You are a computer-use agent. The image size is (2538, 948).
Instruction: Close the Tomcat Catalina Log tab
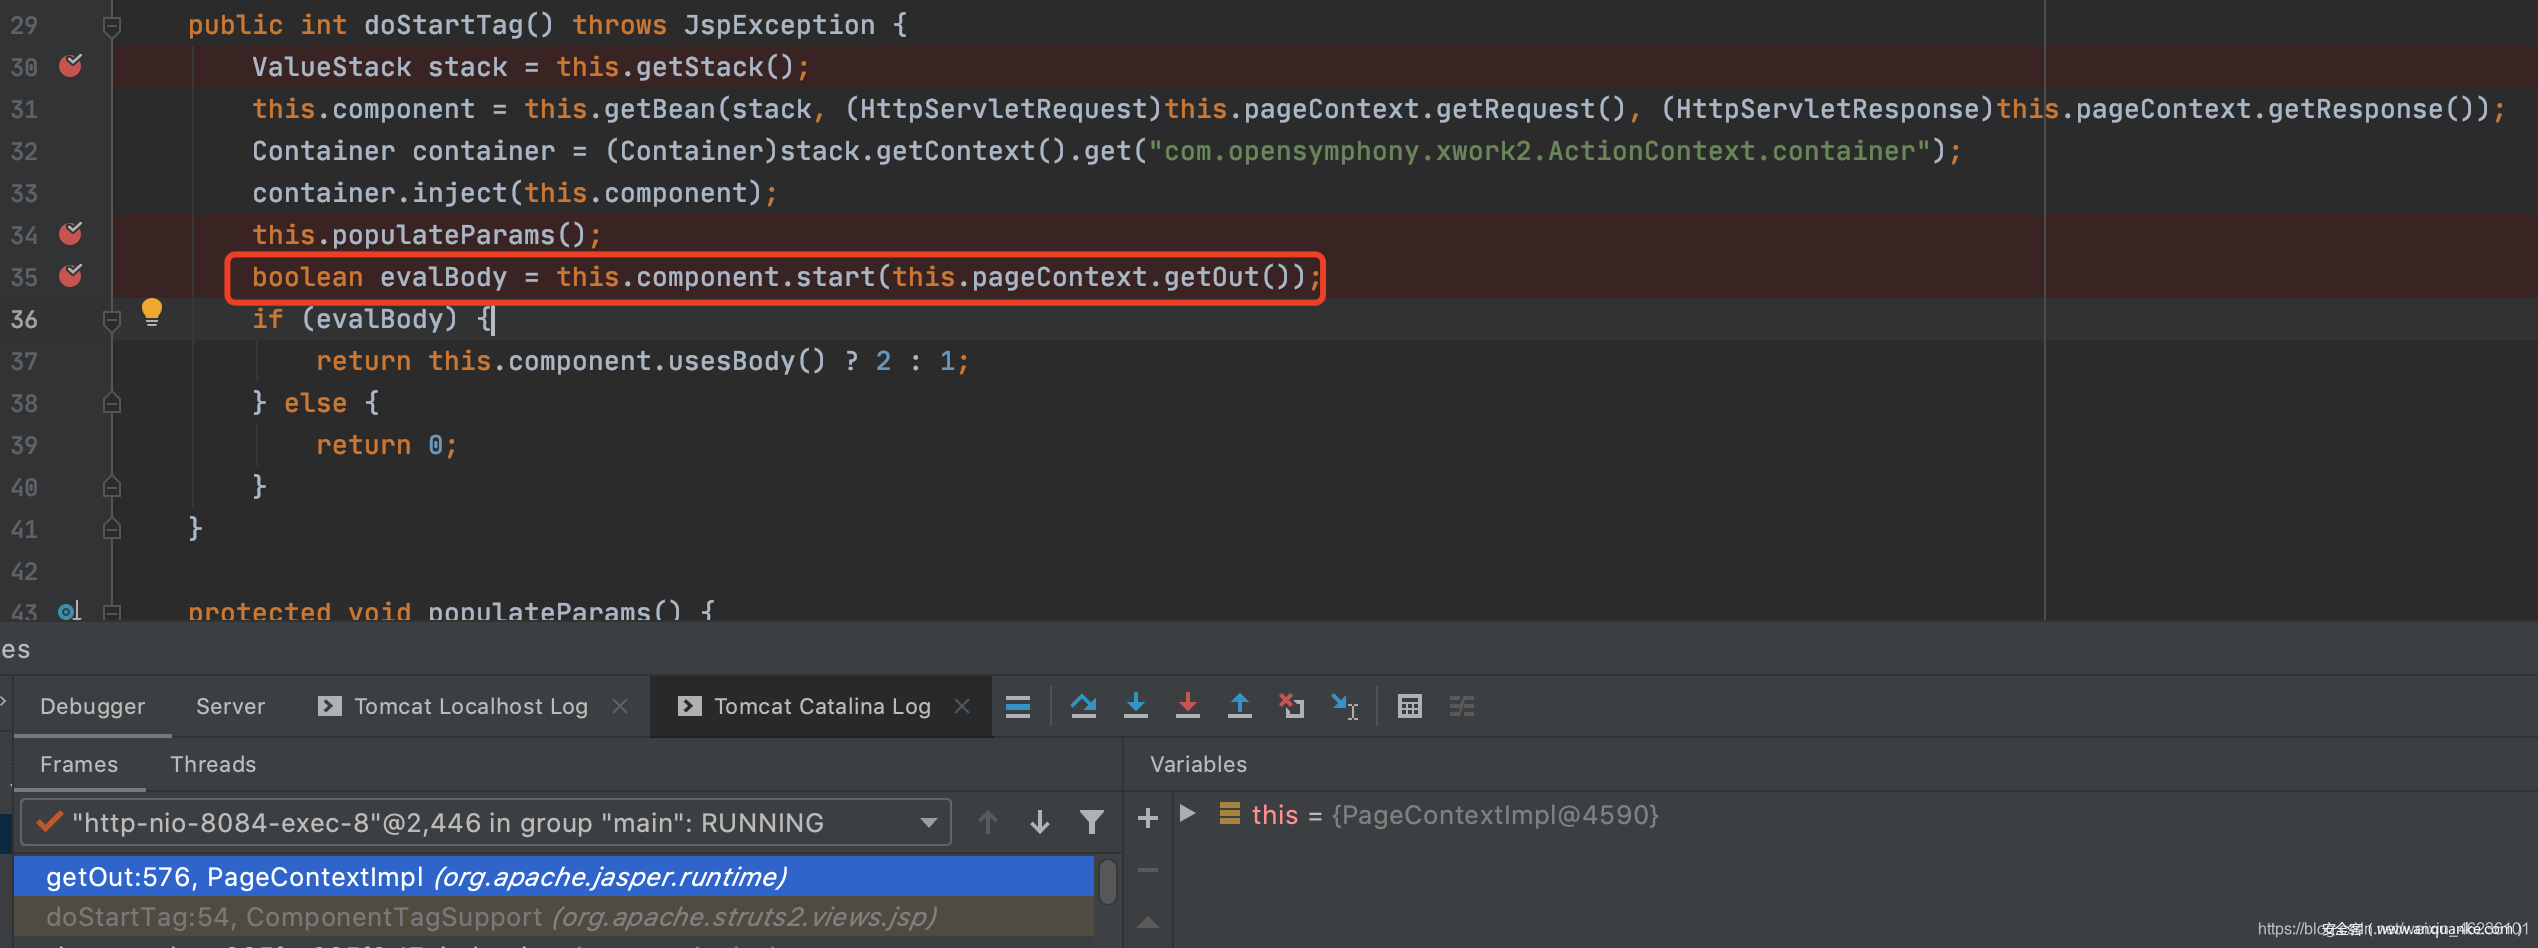[x=962, y=706]
